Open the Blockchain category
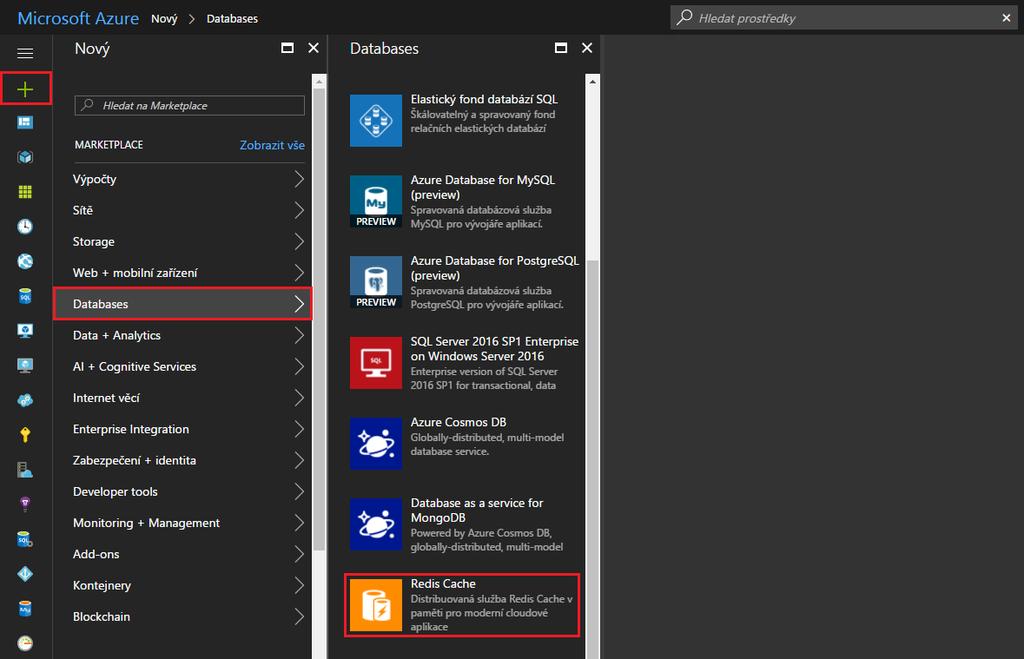The height and width of the screenshot is (659, 1024). (x=183, y=617)
